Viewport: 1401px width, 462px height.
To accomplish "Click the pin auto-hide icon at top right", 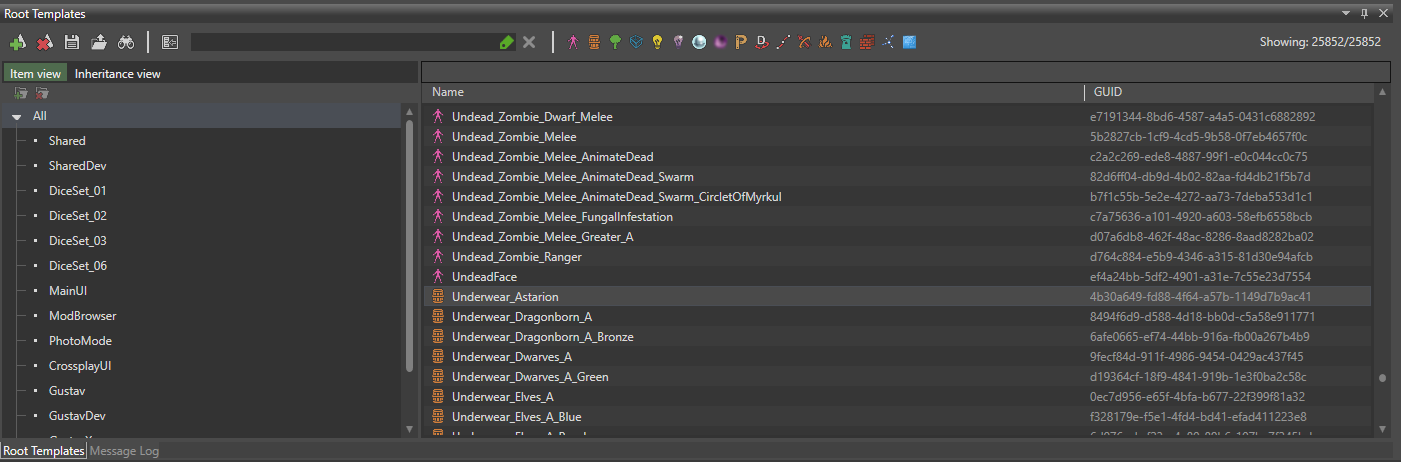I will [1366, 13].
